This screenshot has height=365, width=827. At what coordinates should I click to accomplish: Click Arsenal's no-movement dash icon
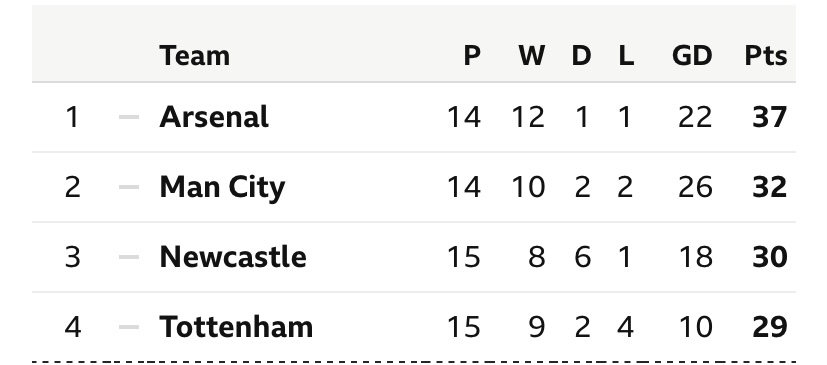click(129, 117)
